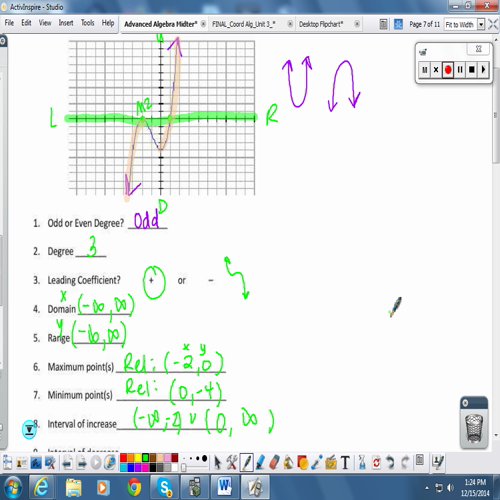Go to the previous page arrow

pos(67,463)
